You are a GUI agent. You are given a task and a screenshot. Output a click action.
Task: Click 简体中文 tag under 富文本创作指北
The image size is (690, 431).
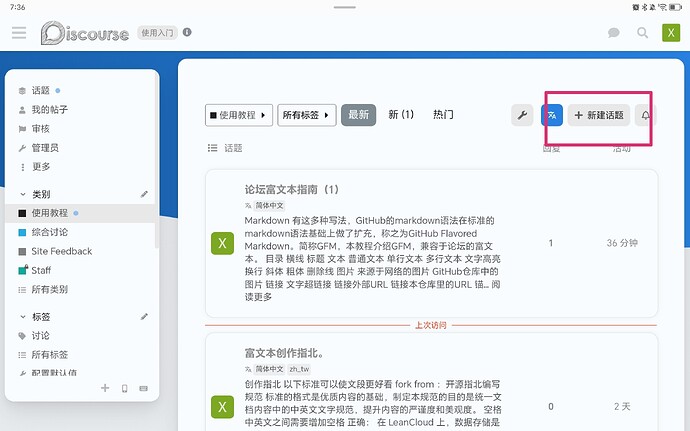[269, 369]
